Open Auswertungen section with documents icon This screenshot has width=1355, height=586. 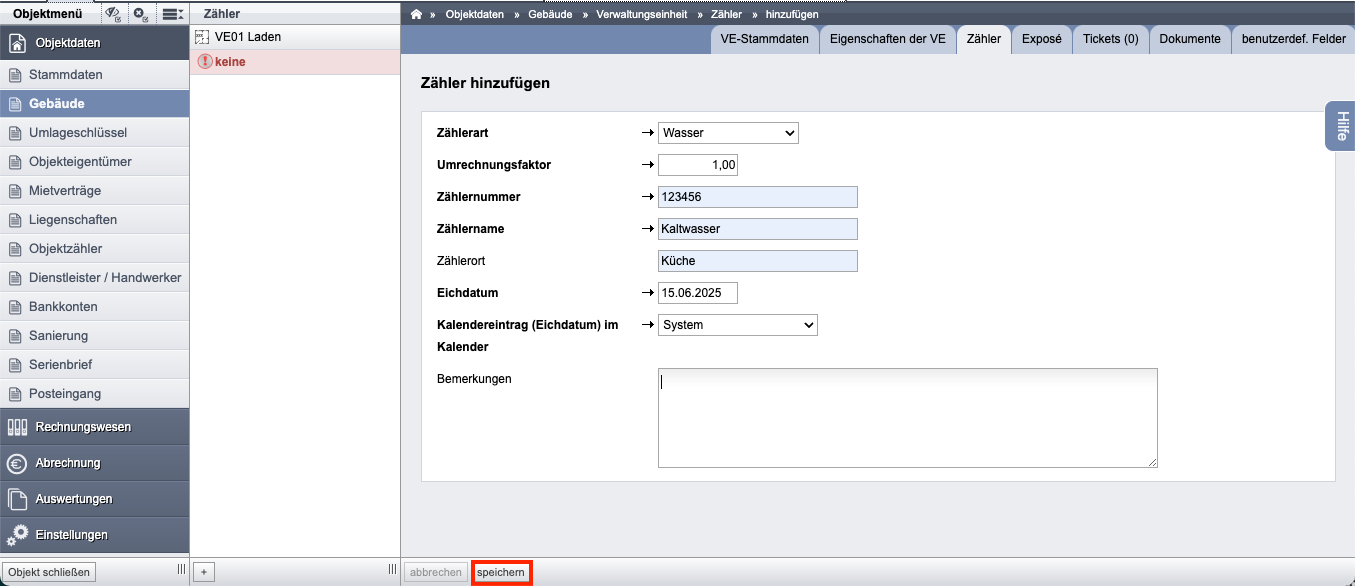point(94,499)
